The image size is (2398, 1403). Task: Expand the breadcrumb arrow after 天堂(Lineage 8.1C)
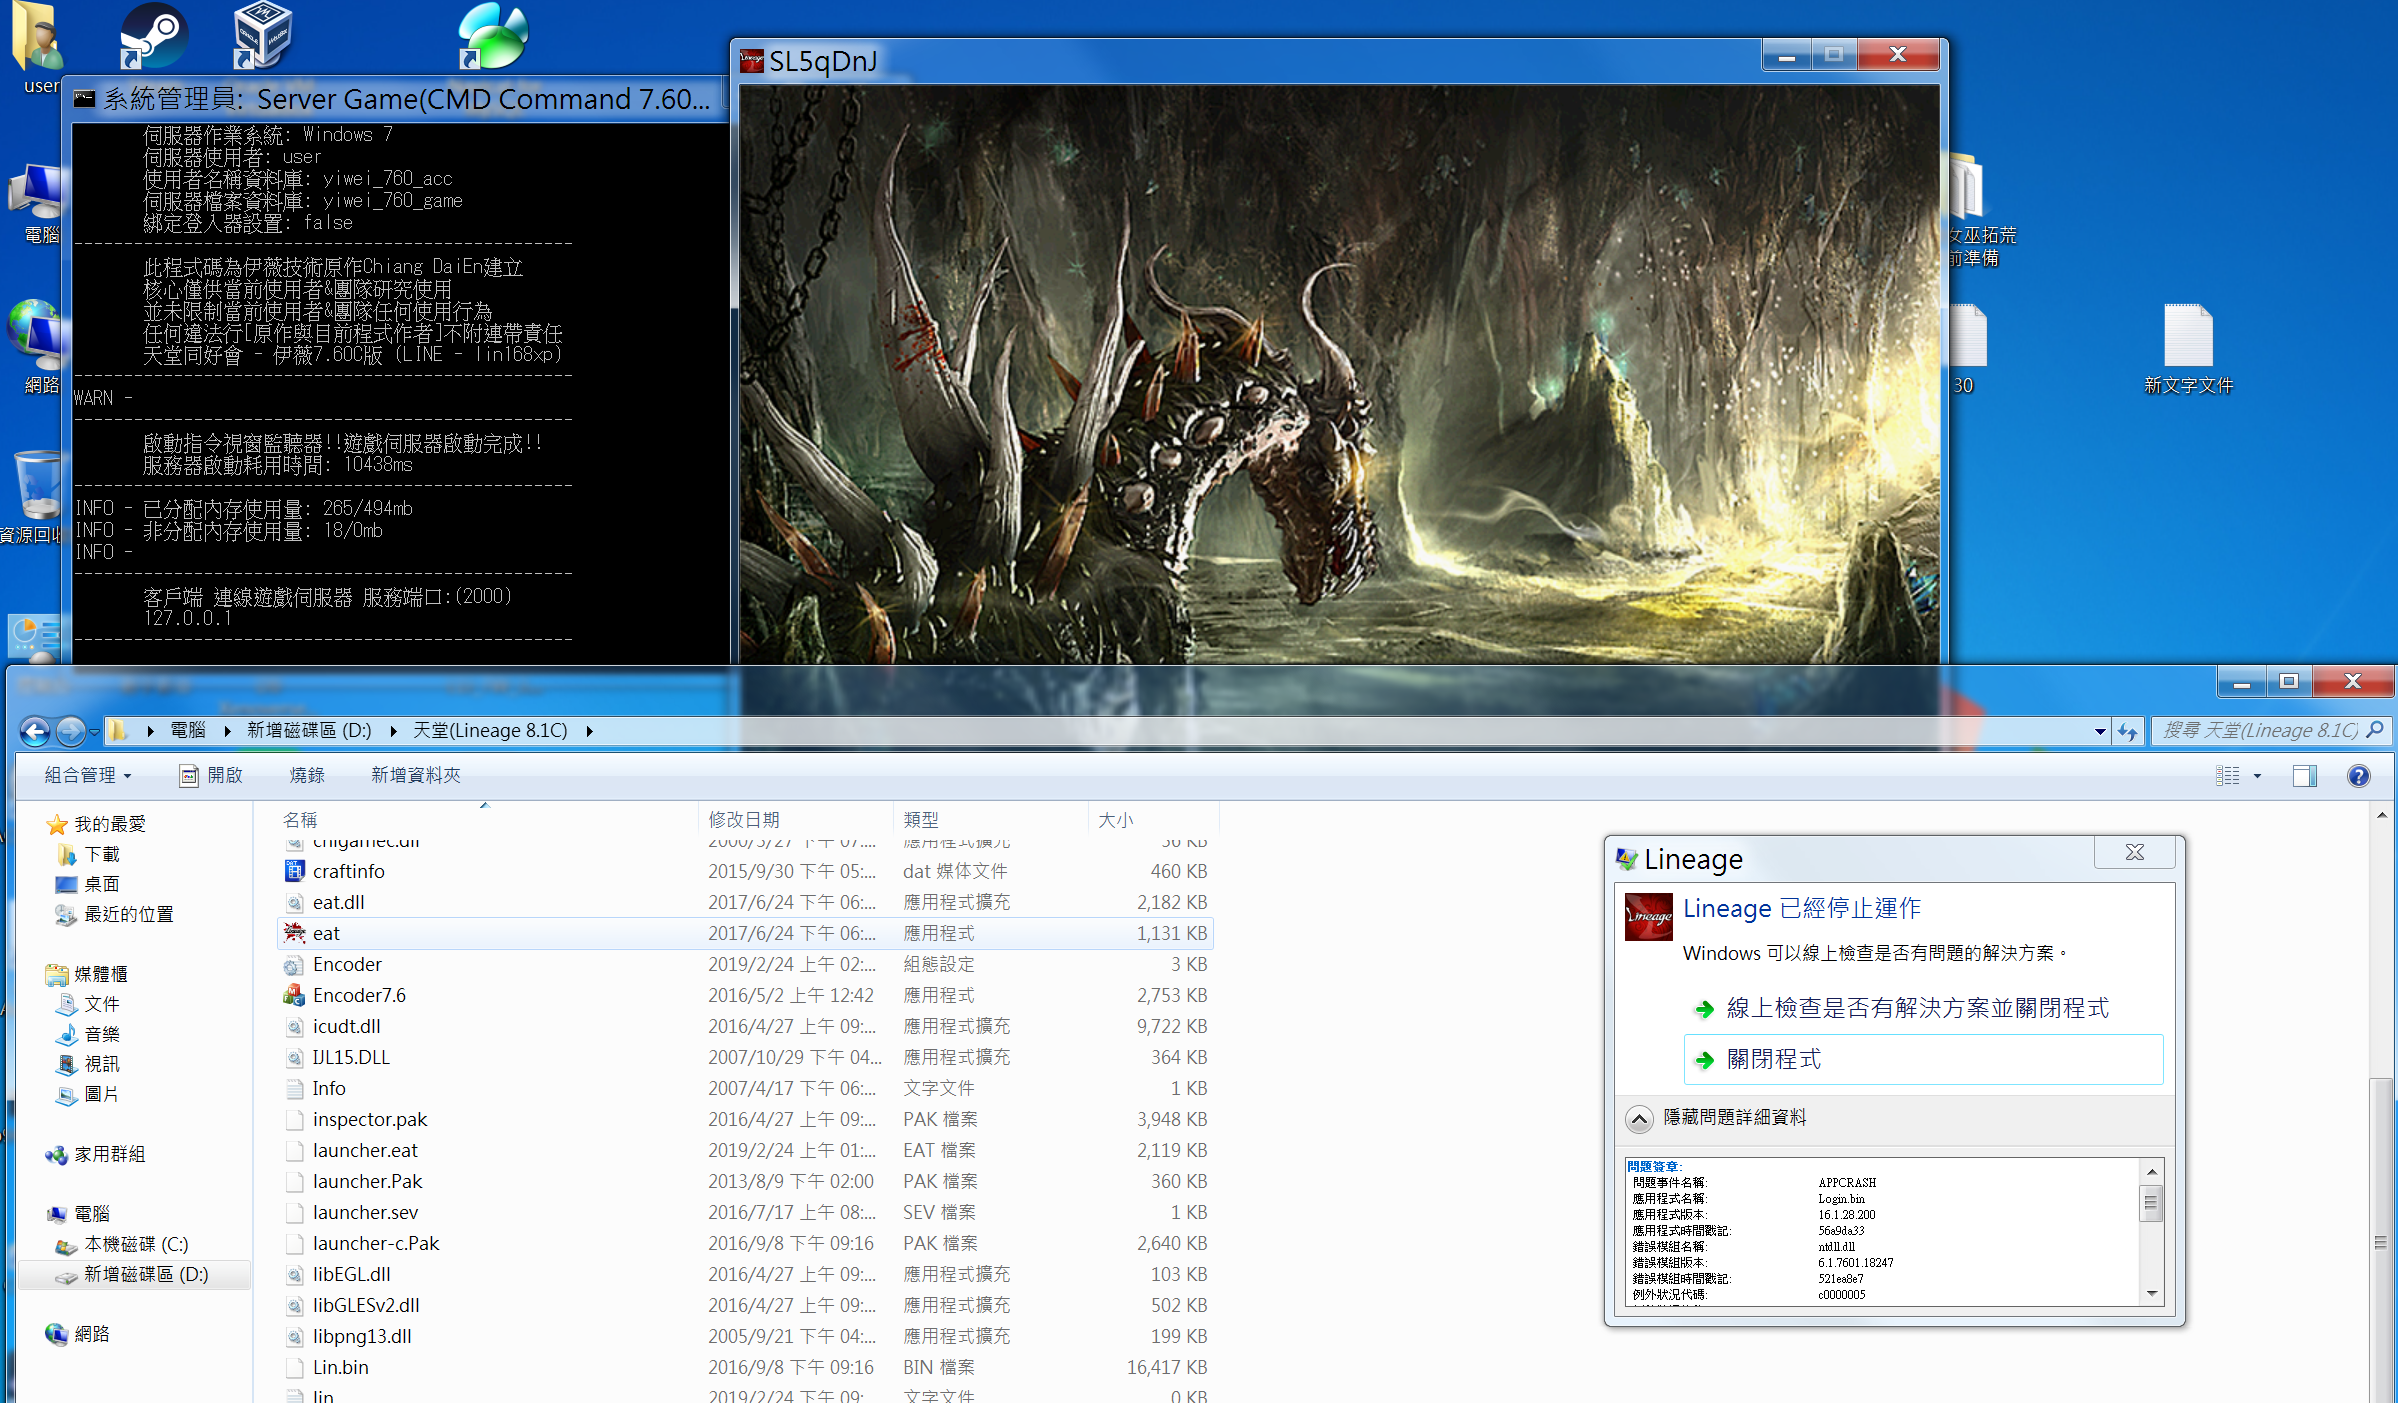tap(590, 731)
